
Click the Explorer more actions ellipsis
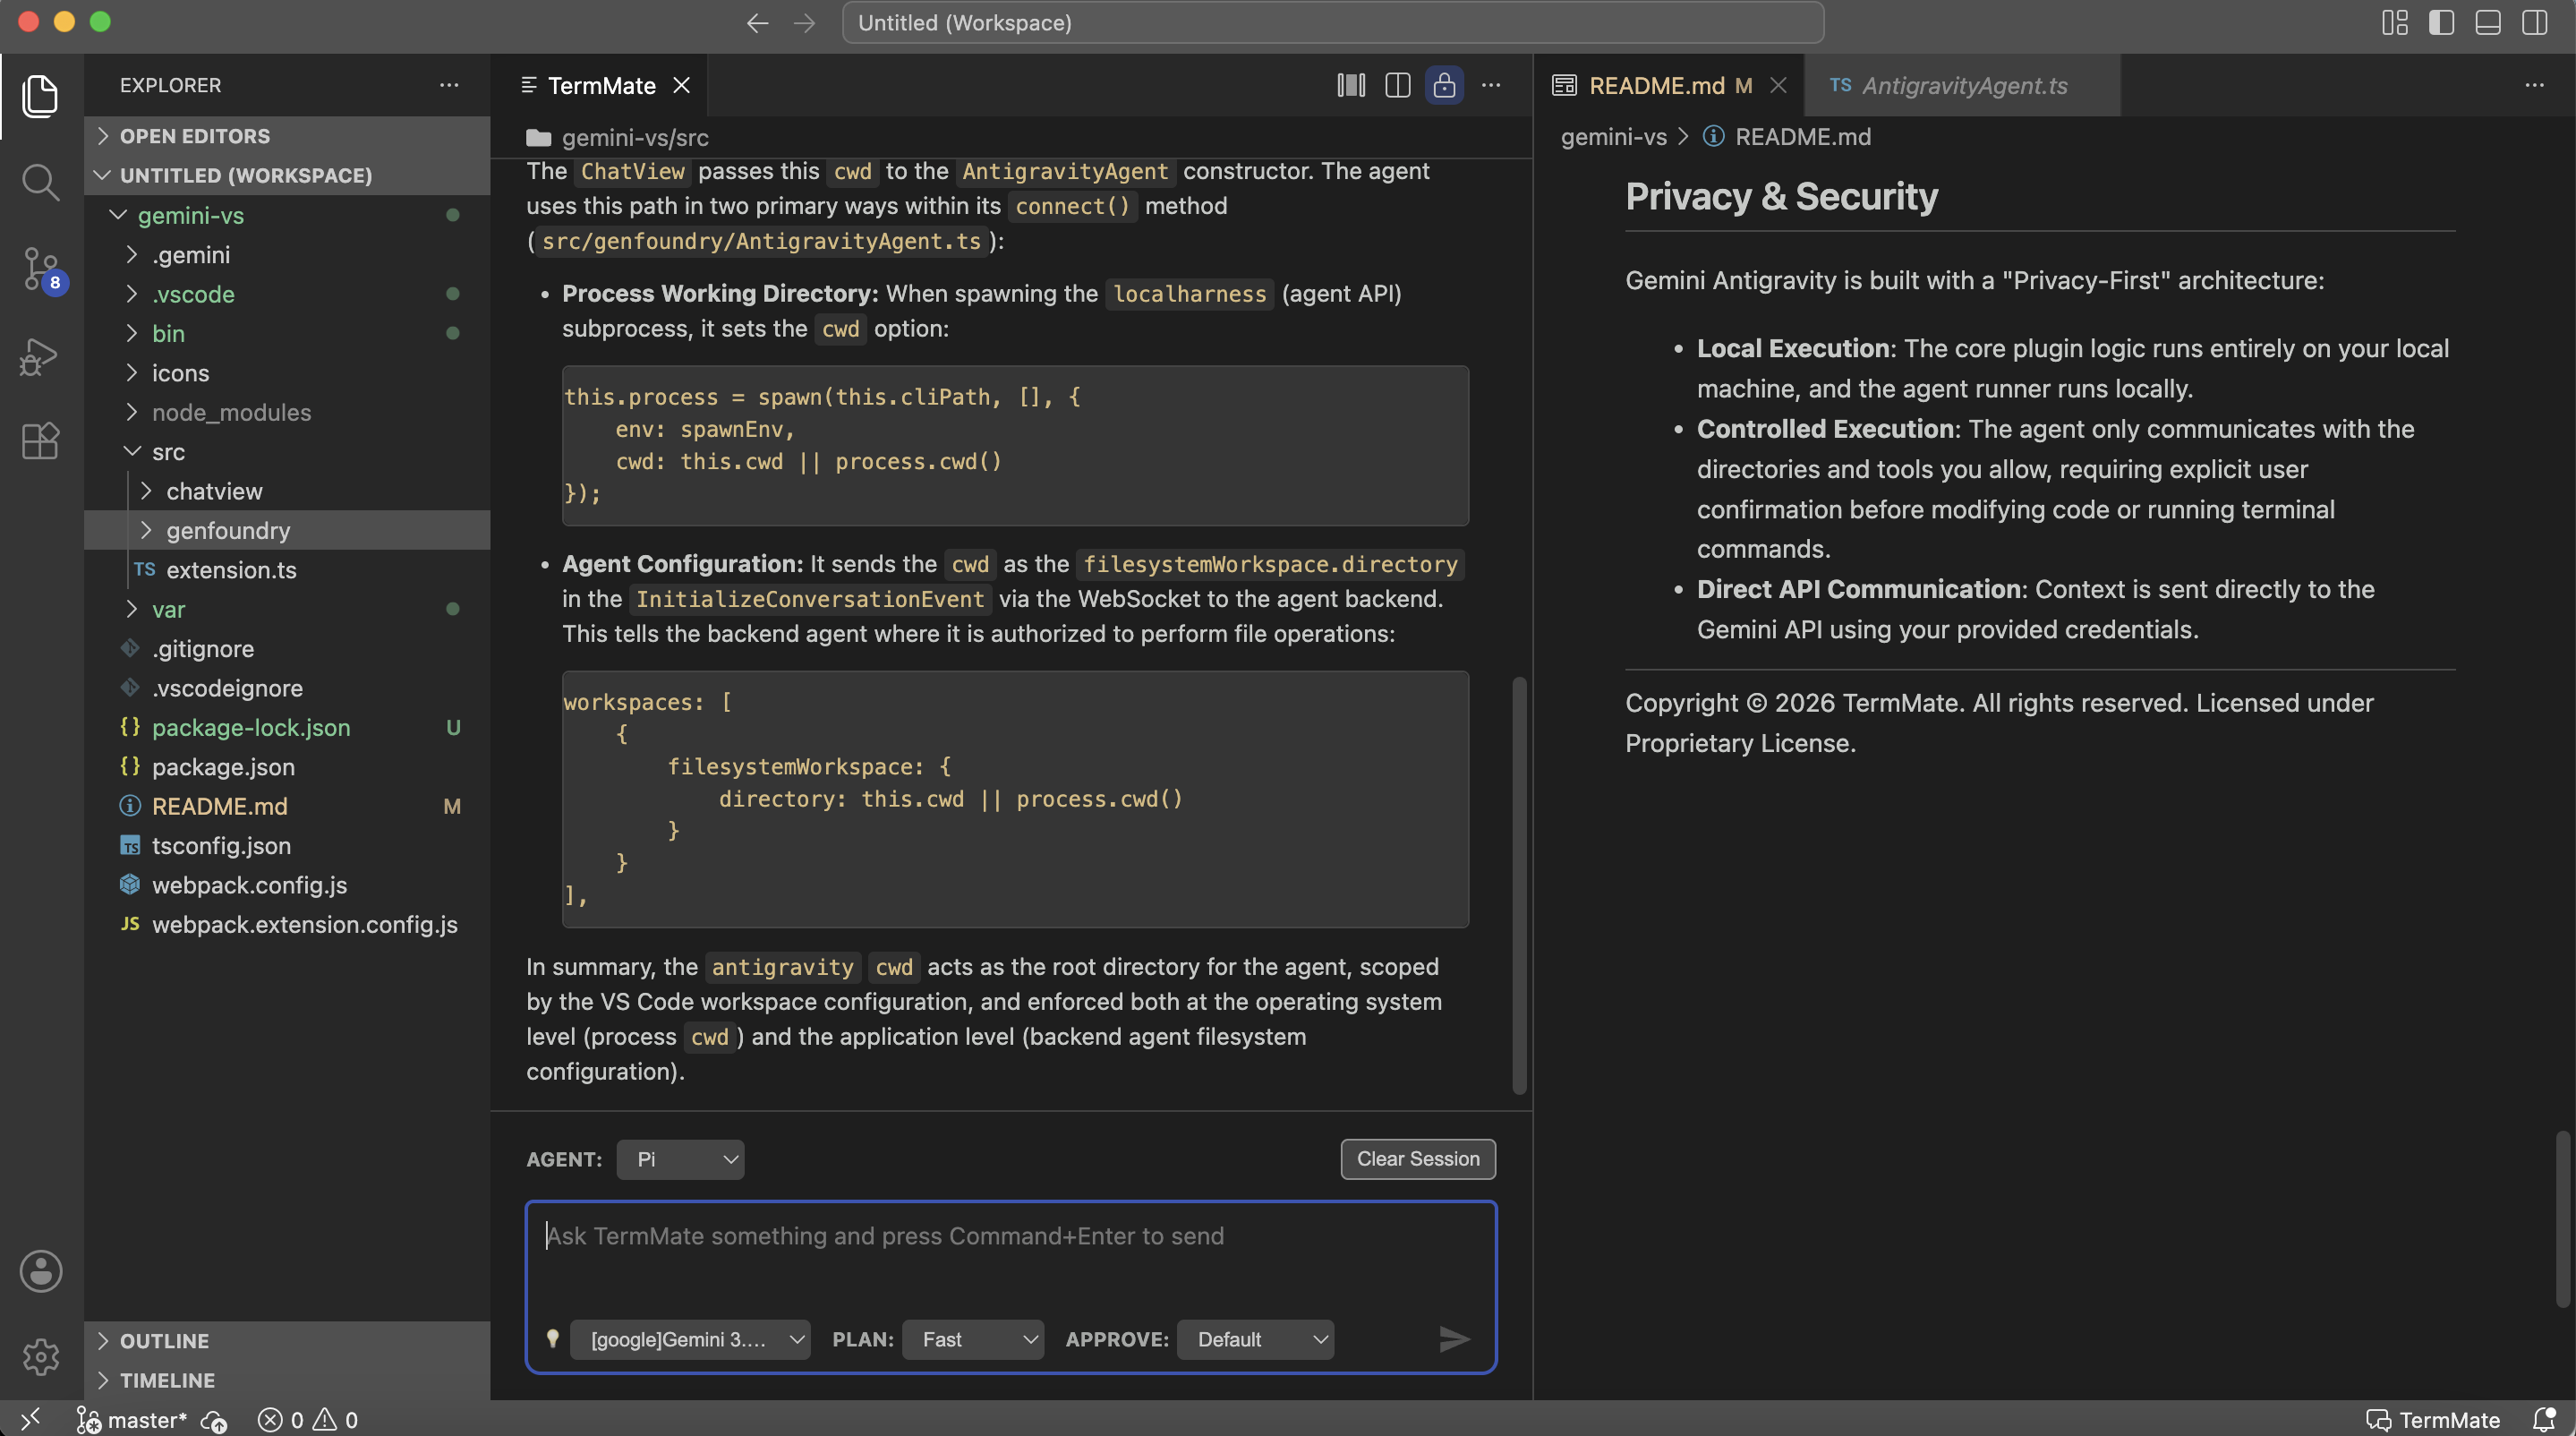click(x=449, y=85)
